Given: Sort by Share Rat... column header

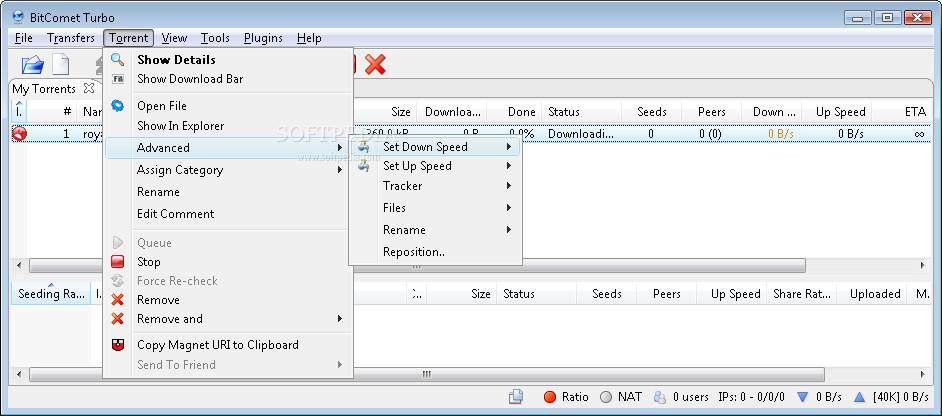Looking at the screenshot, I should click(x=801, y=294).
